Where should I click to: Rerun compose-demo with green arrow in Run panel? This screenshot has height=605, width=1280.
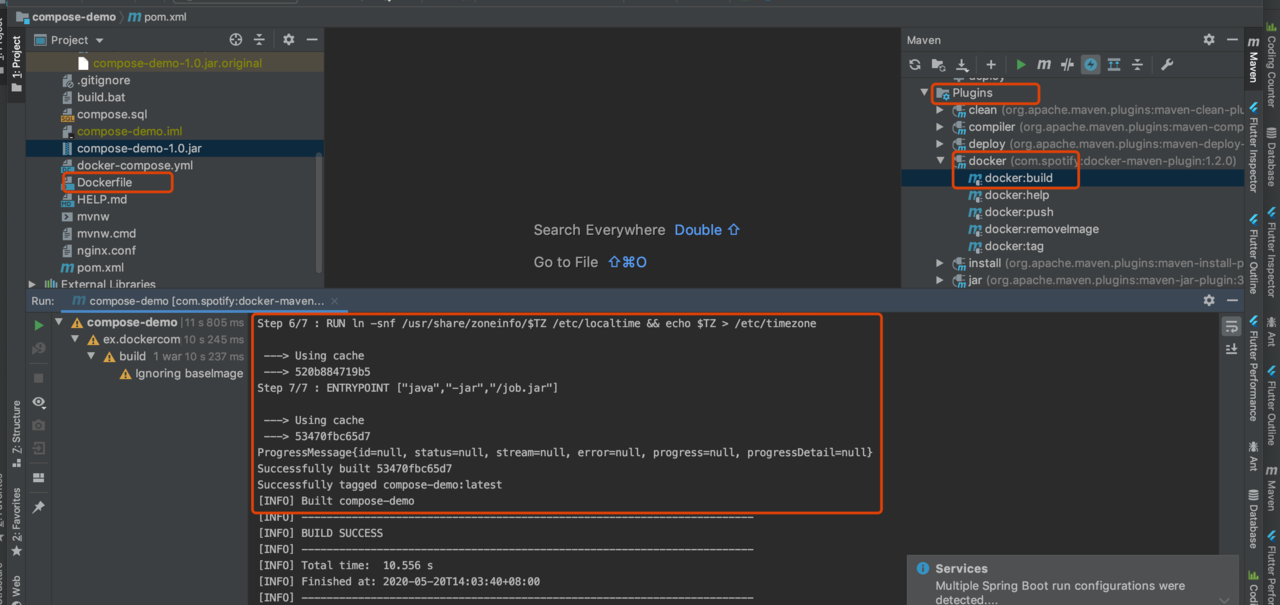(39, 325)
